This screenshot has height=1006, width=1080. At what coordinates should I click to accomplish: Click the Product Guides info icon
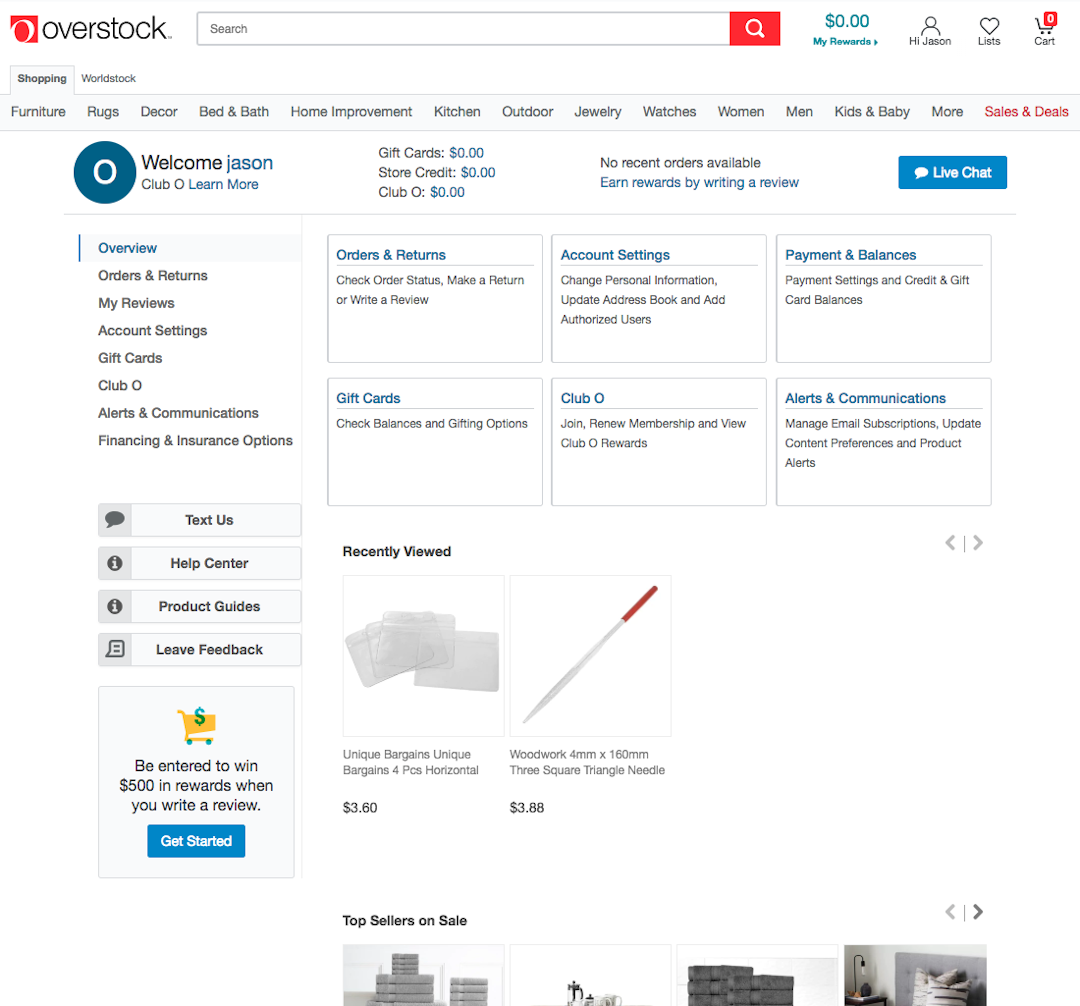(x=115, y=606)
